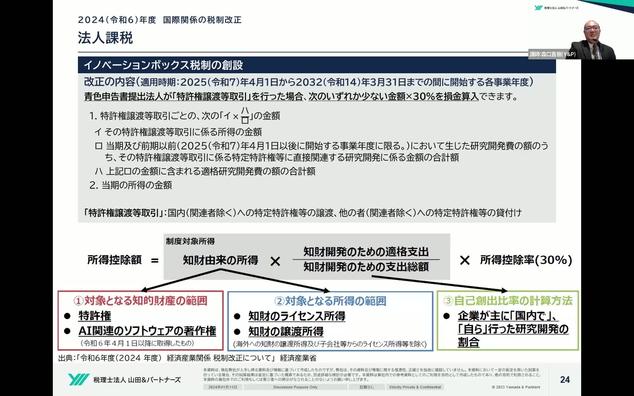Screen dimensions: 634x396
Task: Click numerator 知財開発のための適格支出
Action: (x=366, y=252)
